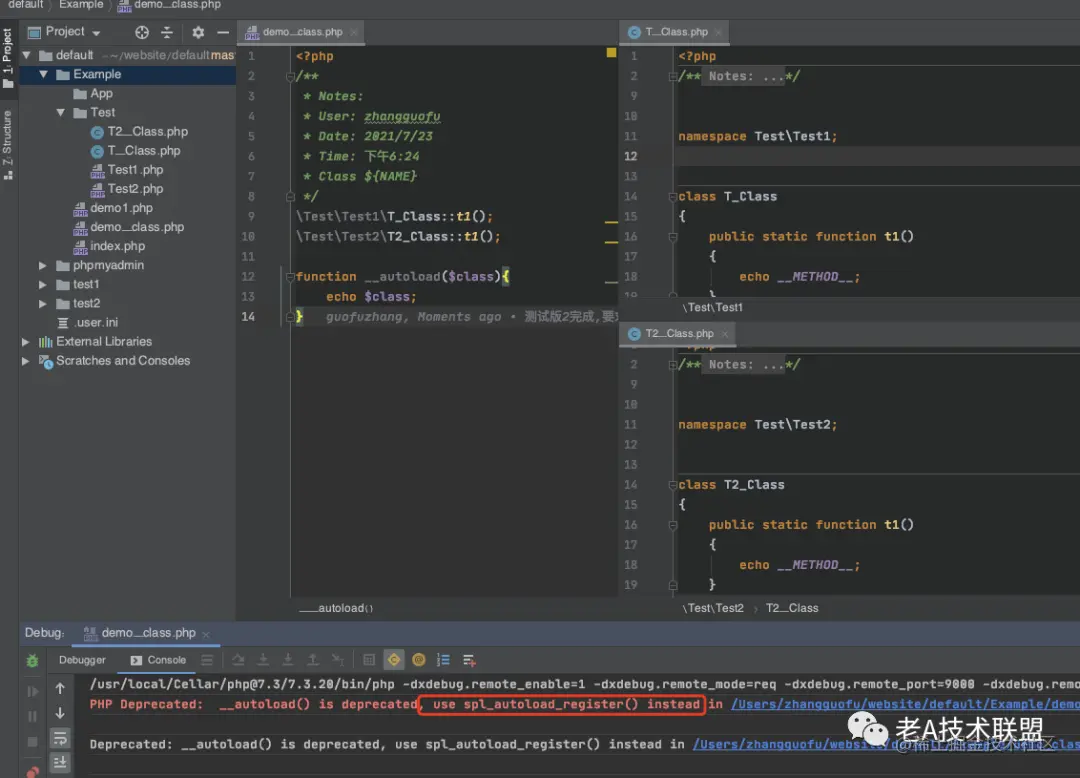Click the up arrow in console
The image size is (1080, 778).
point(60,688)
